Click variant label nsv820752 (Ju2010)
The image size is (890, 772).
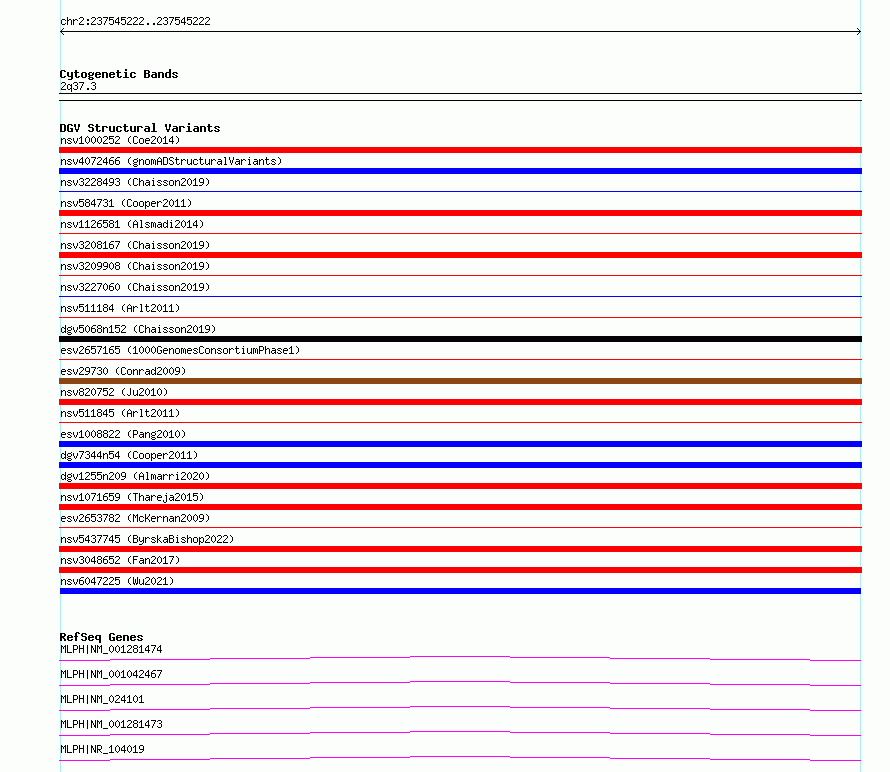[x=114, y=392]
